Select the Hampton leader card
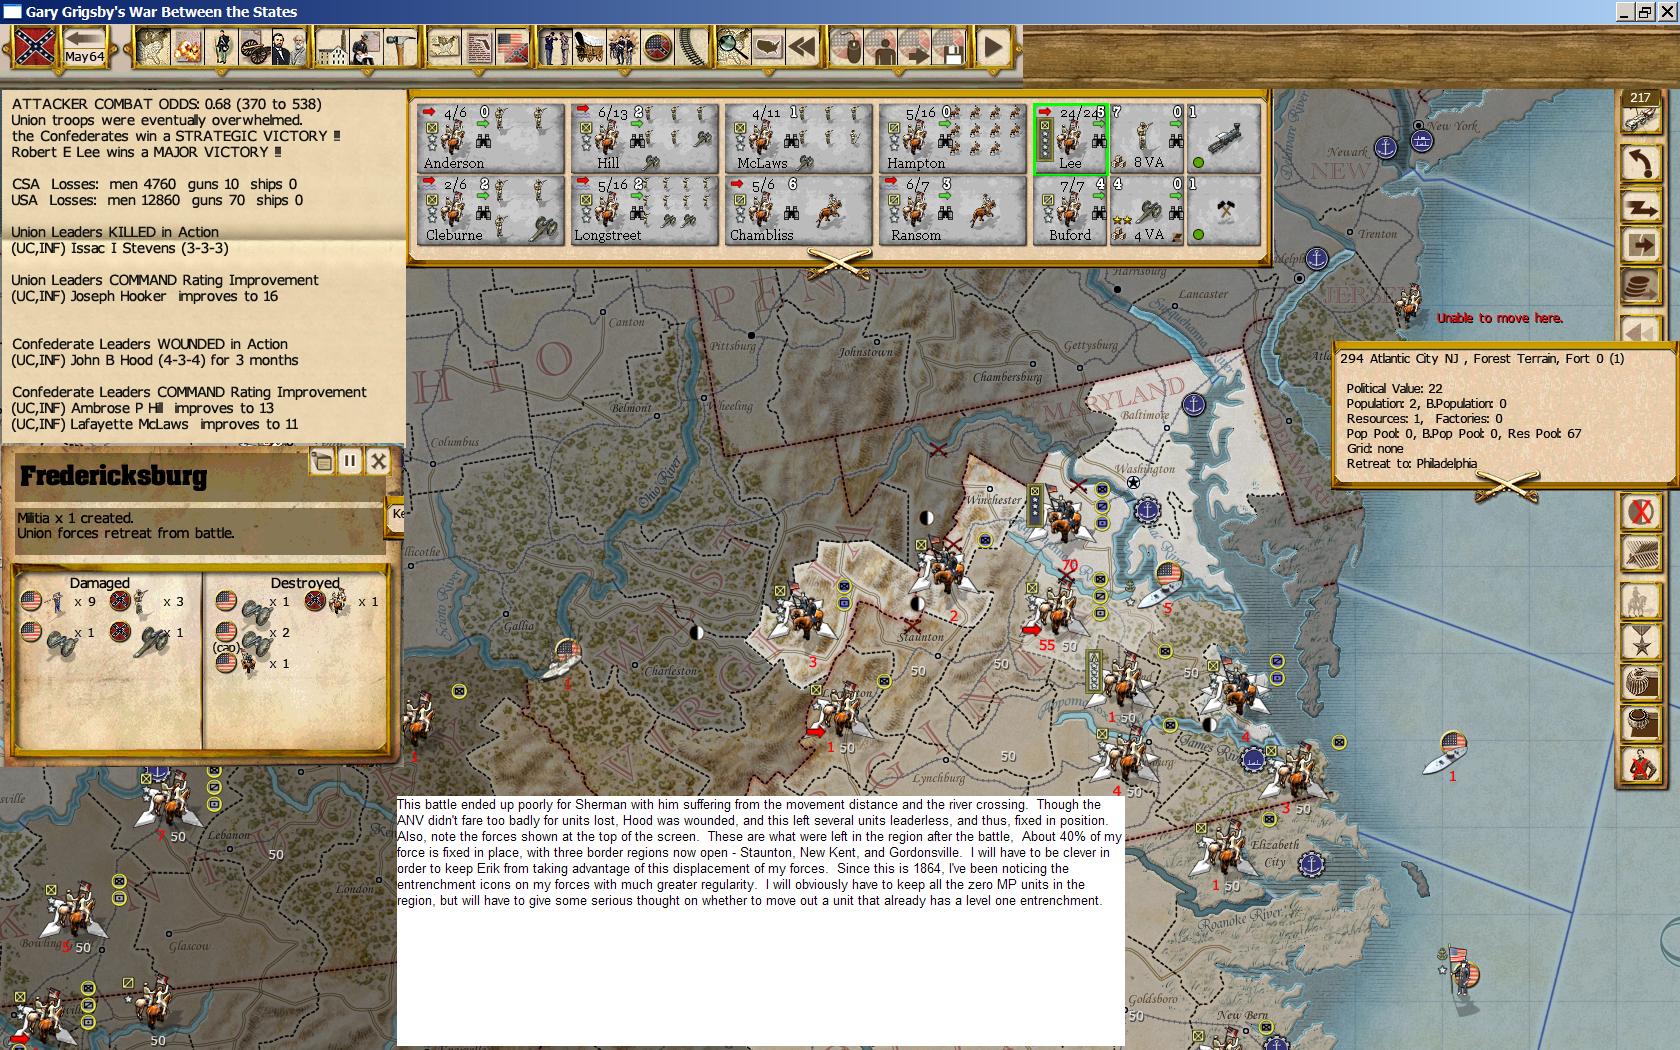The image size is (1680, 1050). point(952,137)
